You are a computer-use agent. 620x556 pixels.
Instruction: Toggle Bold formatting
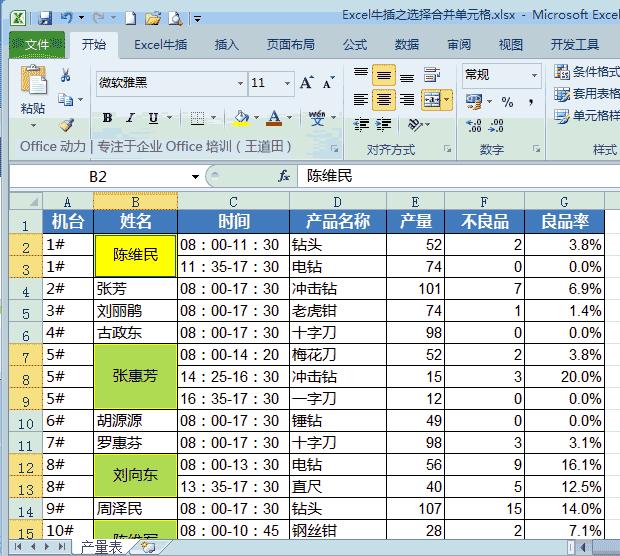[x=107, y=118]
